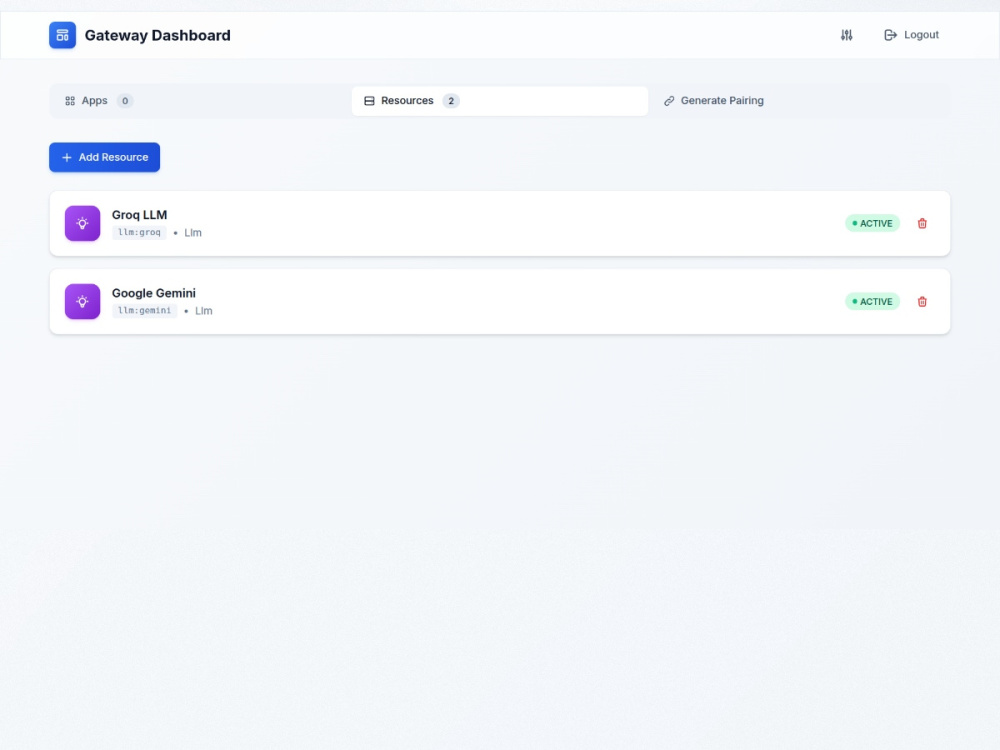
Task: Click the Apps count badge 0
Action: click(125, 101)
